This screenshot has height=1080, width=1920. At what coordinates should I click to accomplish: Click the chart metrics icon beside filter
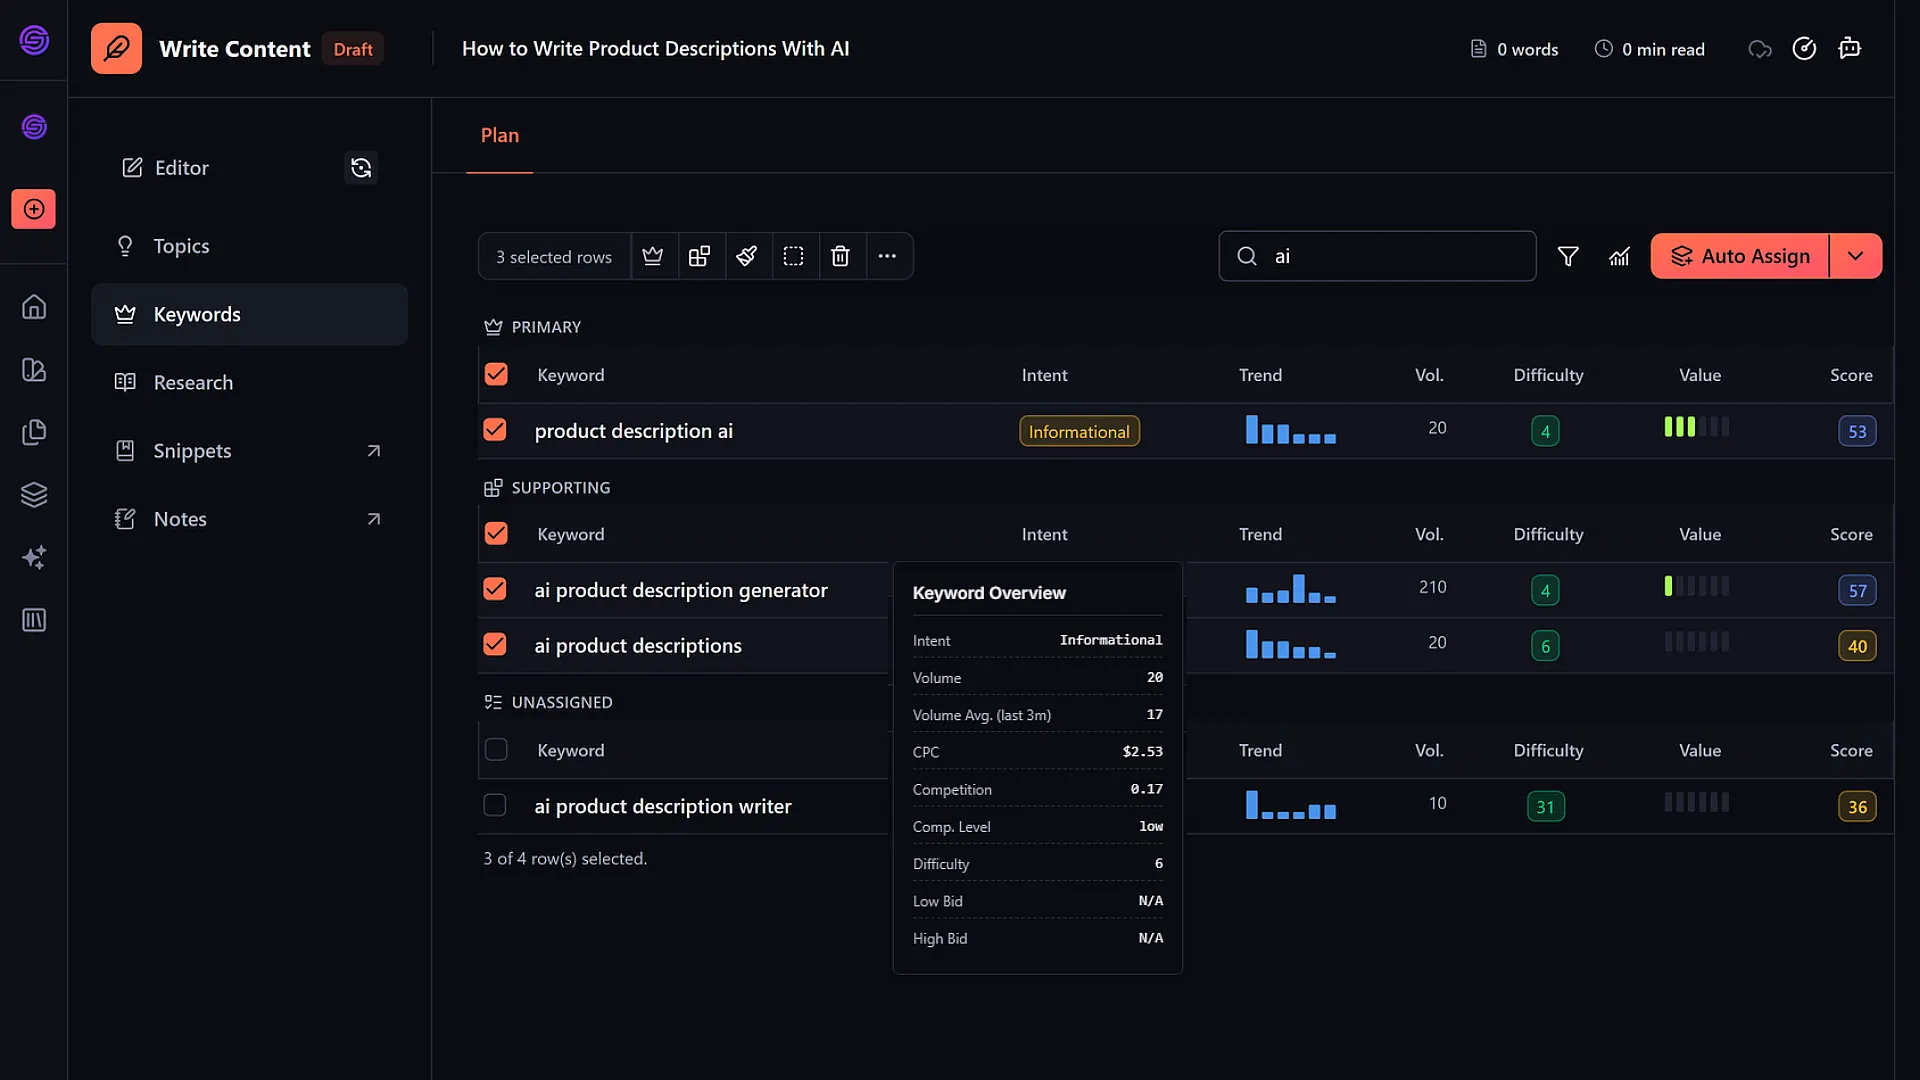tap(1620, 257)
